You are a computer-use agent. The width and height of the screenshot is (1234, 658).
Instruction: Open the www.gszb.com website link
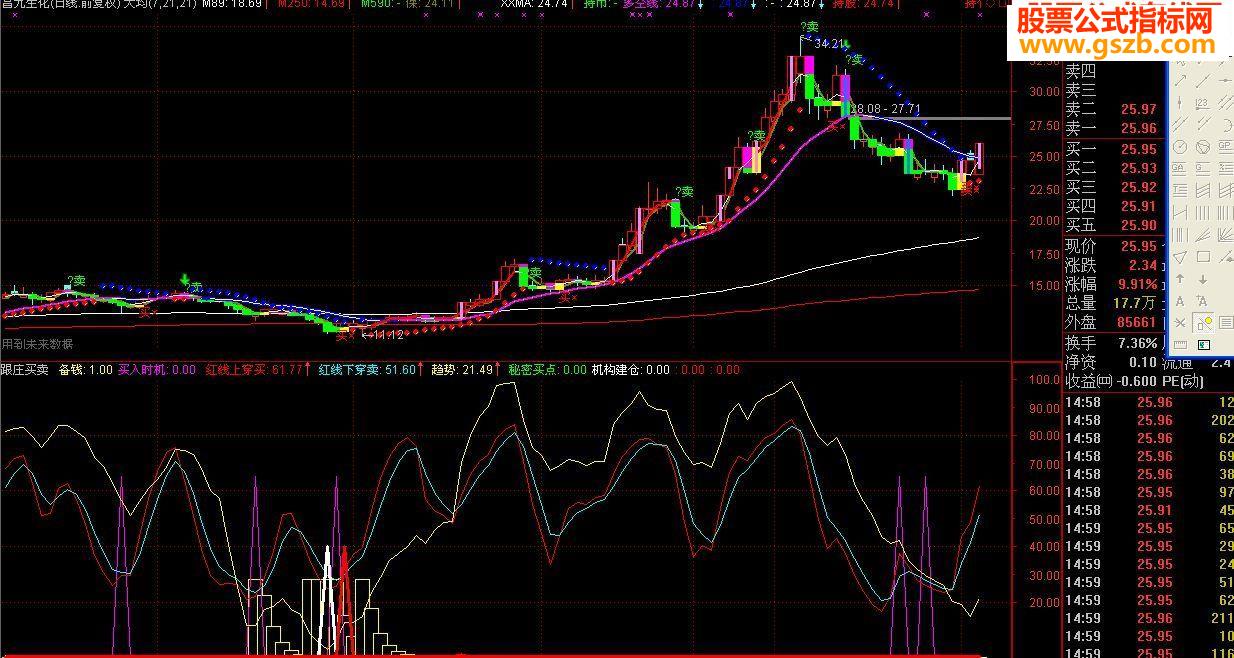(1115, 45)
